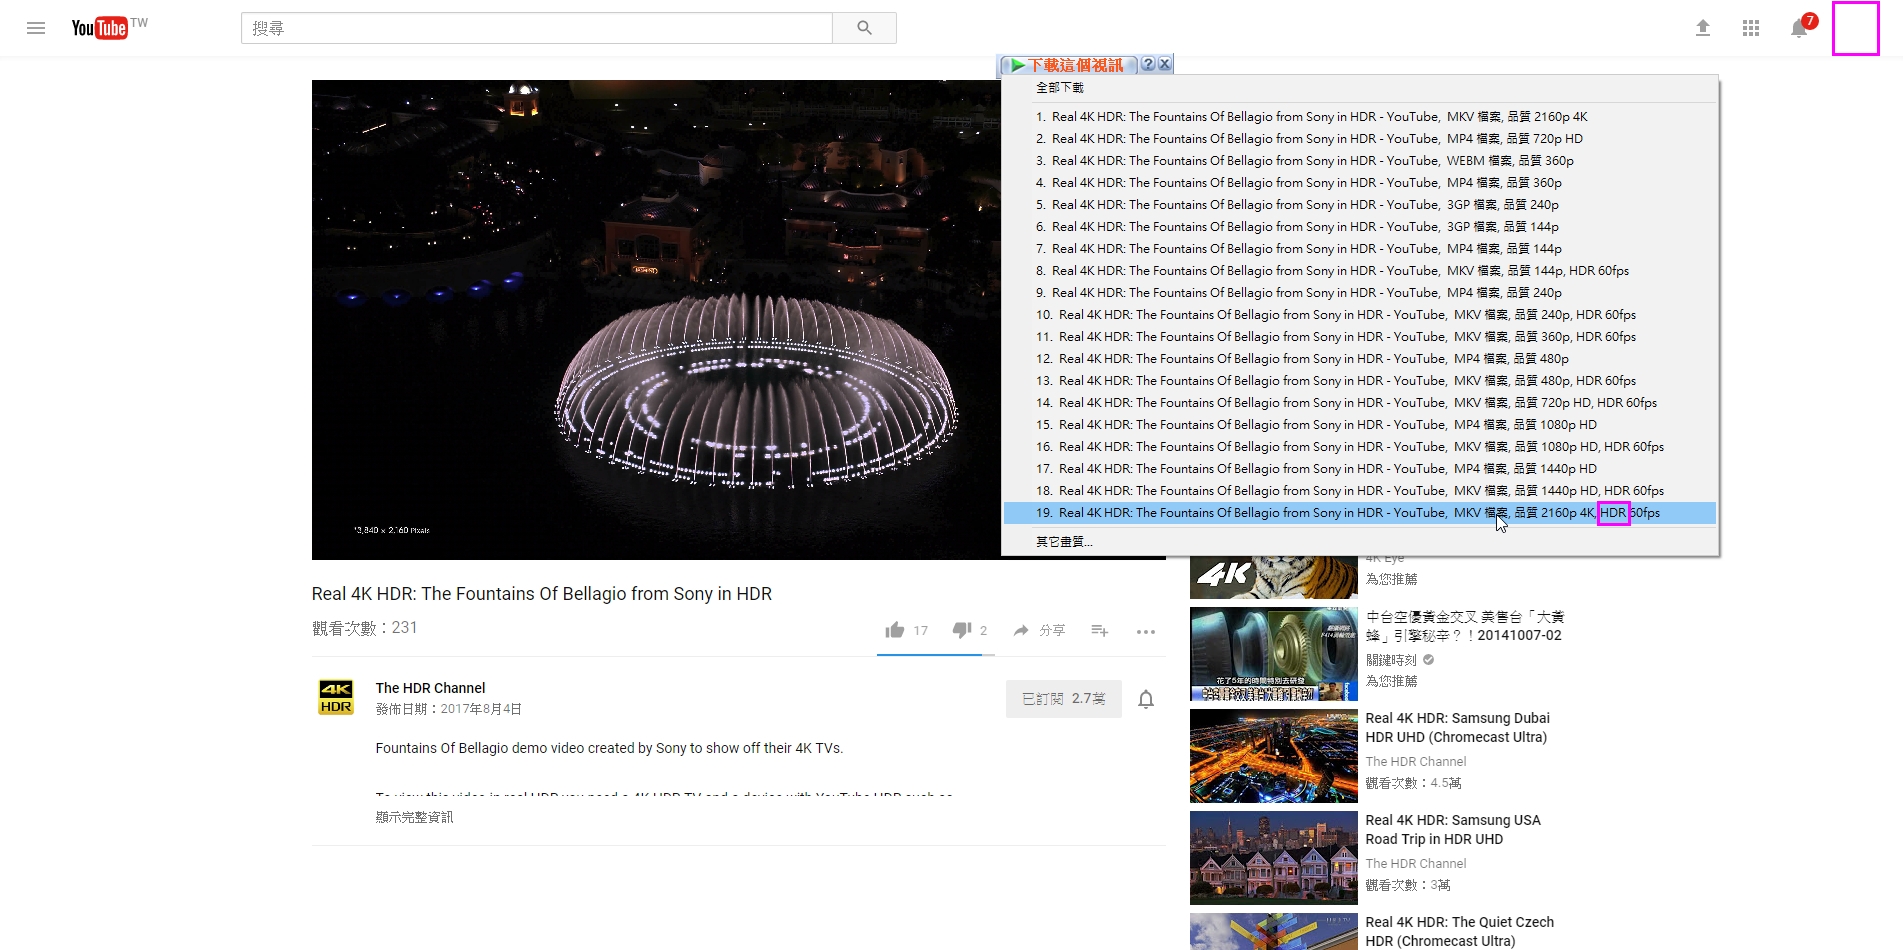Choose item 9 MP4 240p
The width and height of the screenshot is (1903, 950).
[1360, 293]
